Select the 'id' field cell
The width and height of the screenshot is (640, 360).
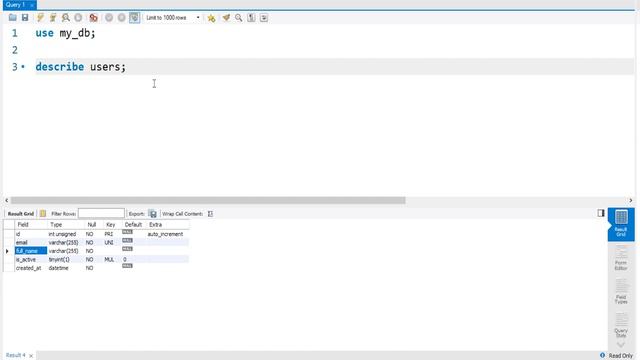coord(31,234)
